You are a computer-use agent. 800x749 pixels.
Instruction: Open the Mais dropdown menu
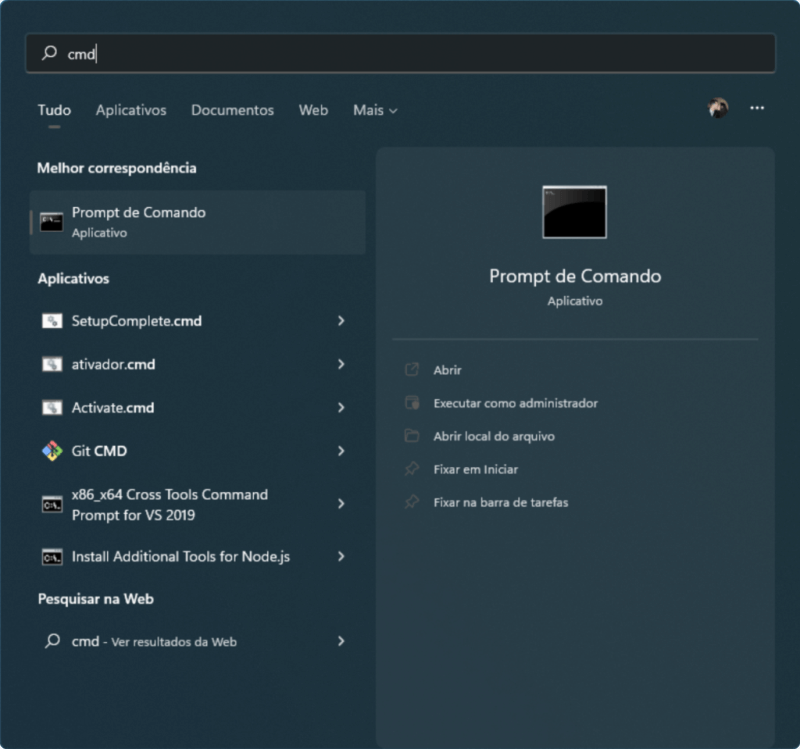click(375, 110)
